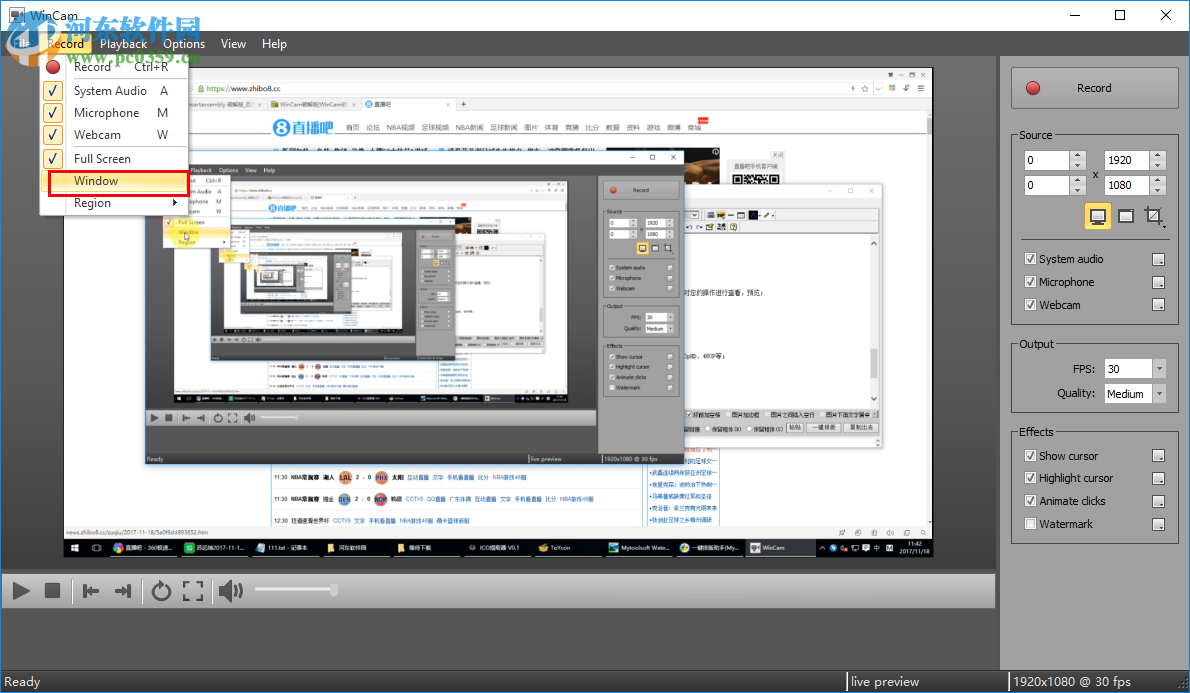The image size is (1190, 693).
Task: Toggle fullscreen preview icon
Action: coord(193,591)
